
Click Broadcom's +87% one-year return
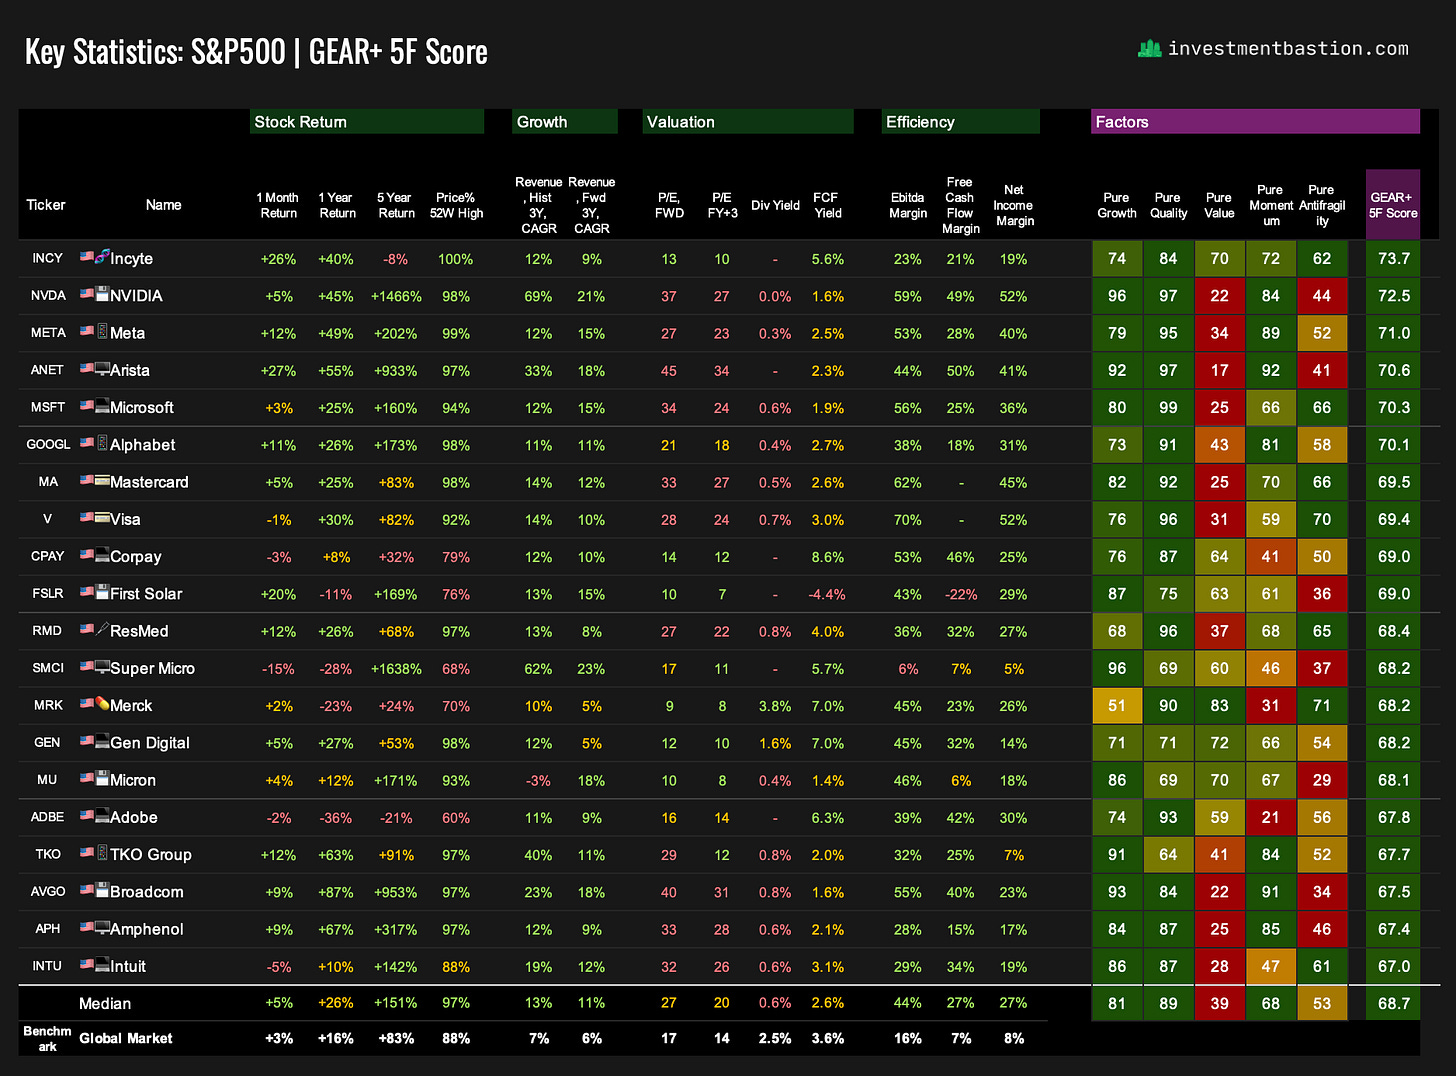click(336, 892)
